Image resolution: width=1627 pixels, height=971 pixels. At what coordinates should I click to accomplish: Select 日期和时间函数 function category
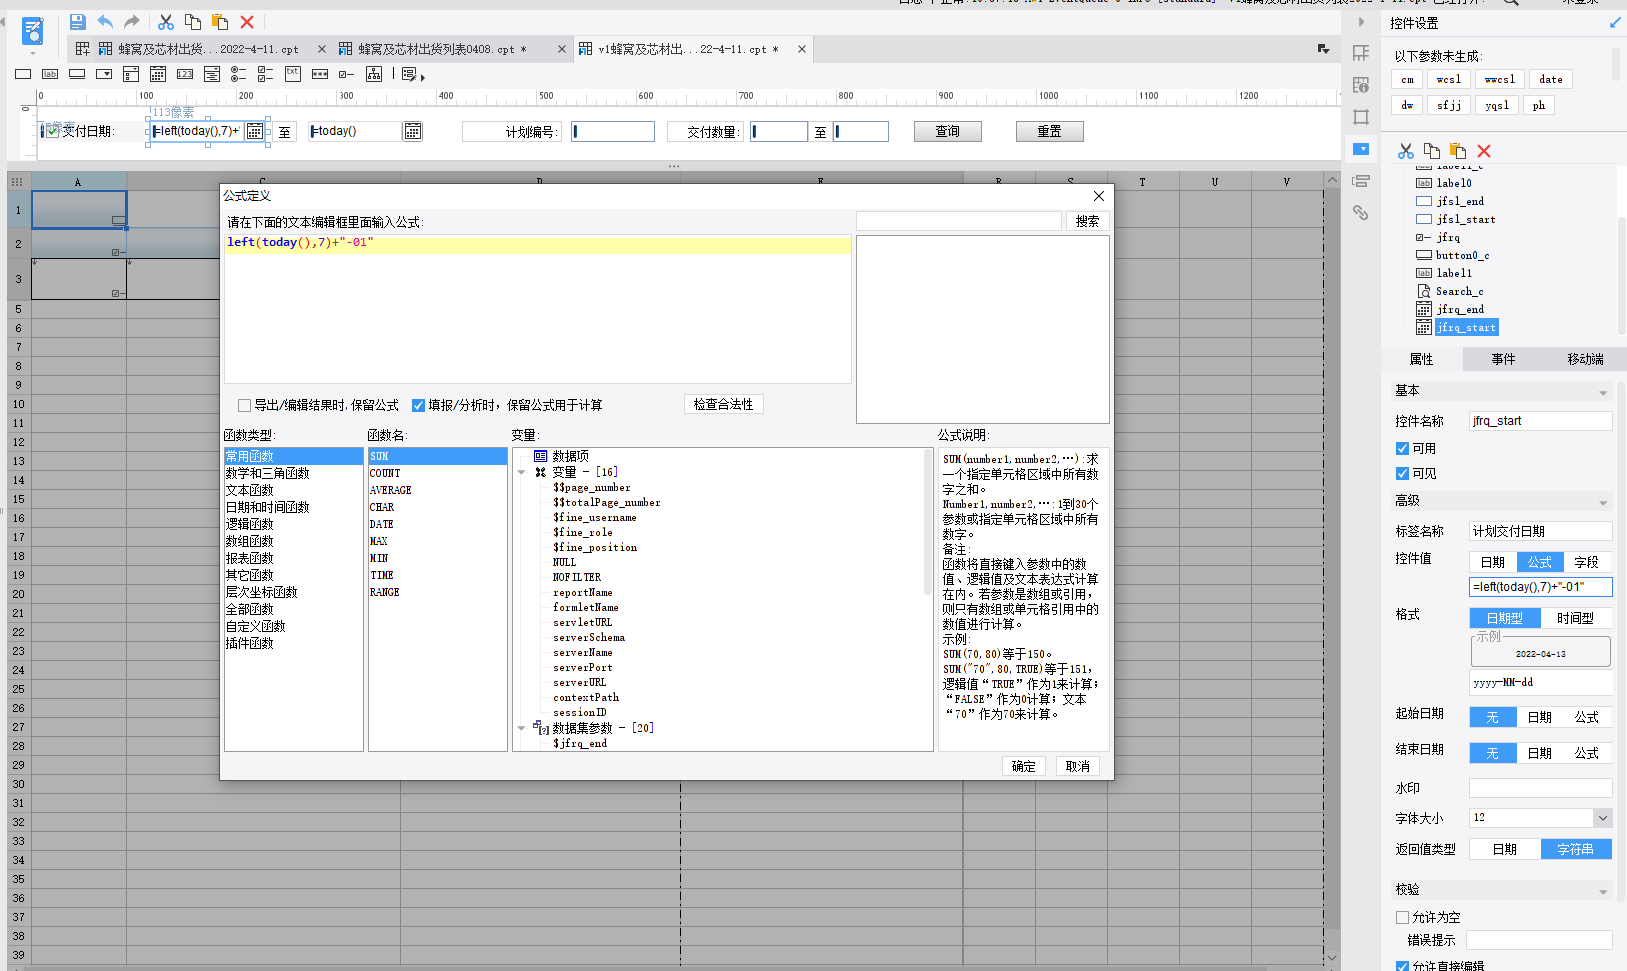click(x=267, y=507)
